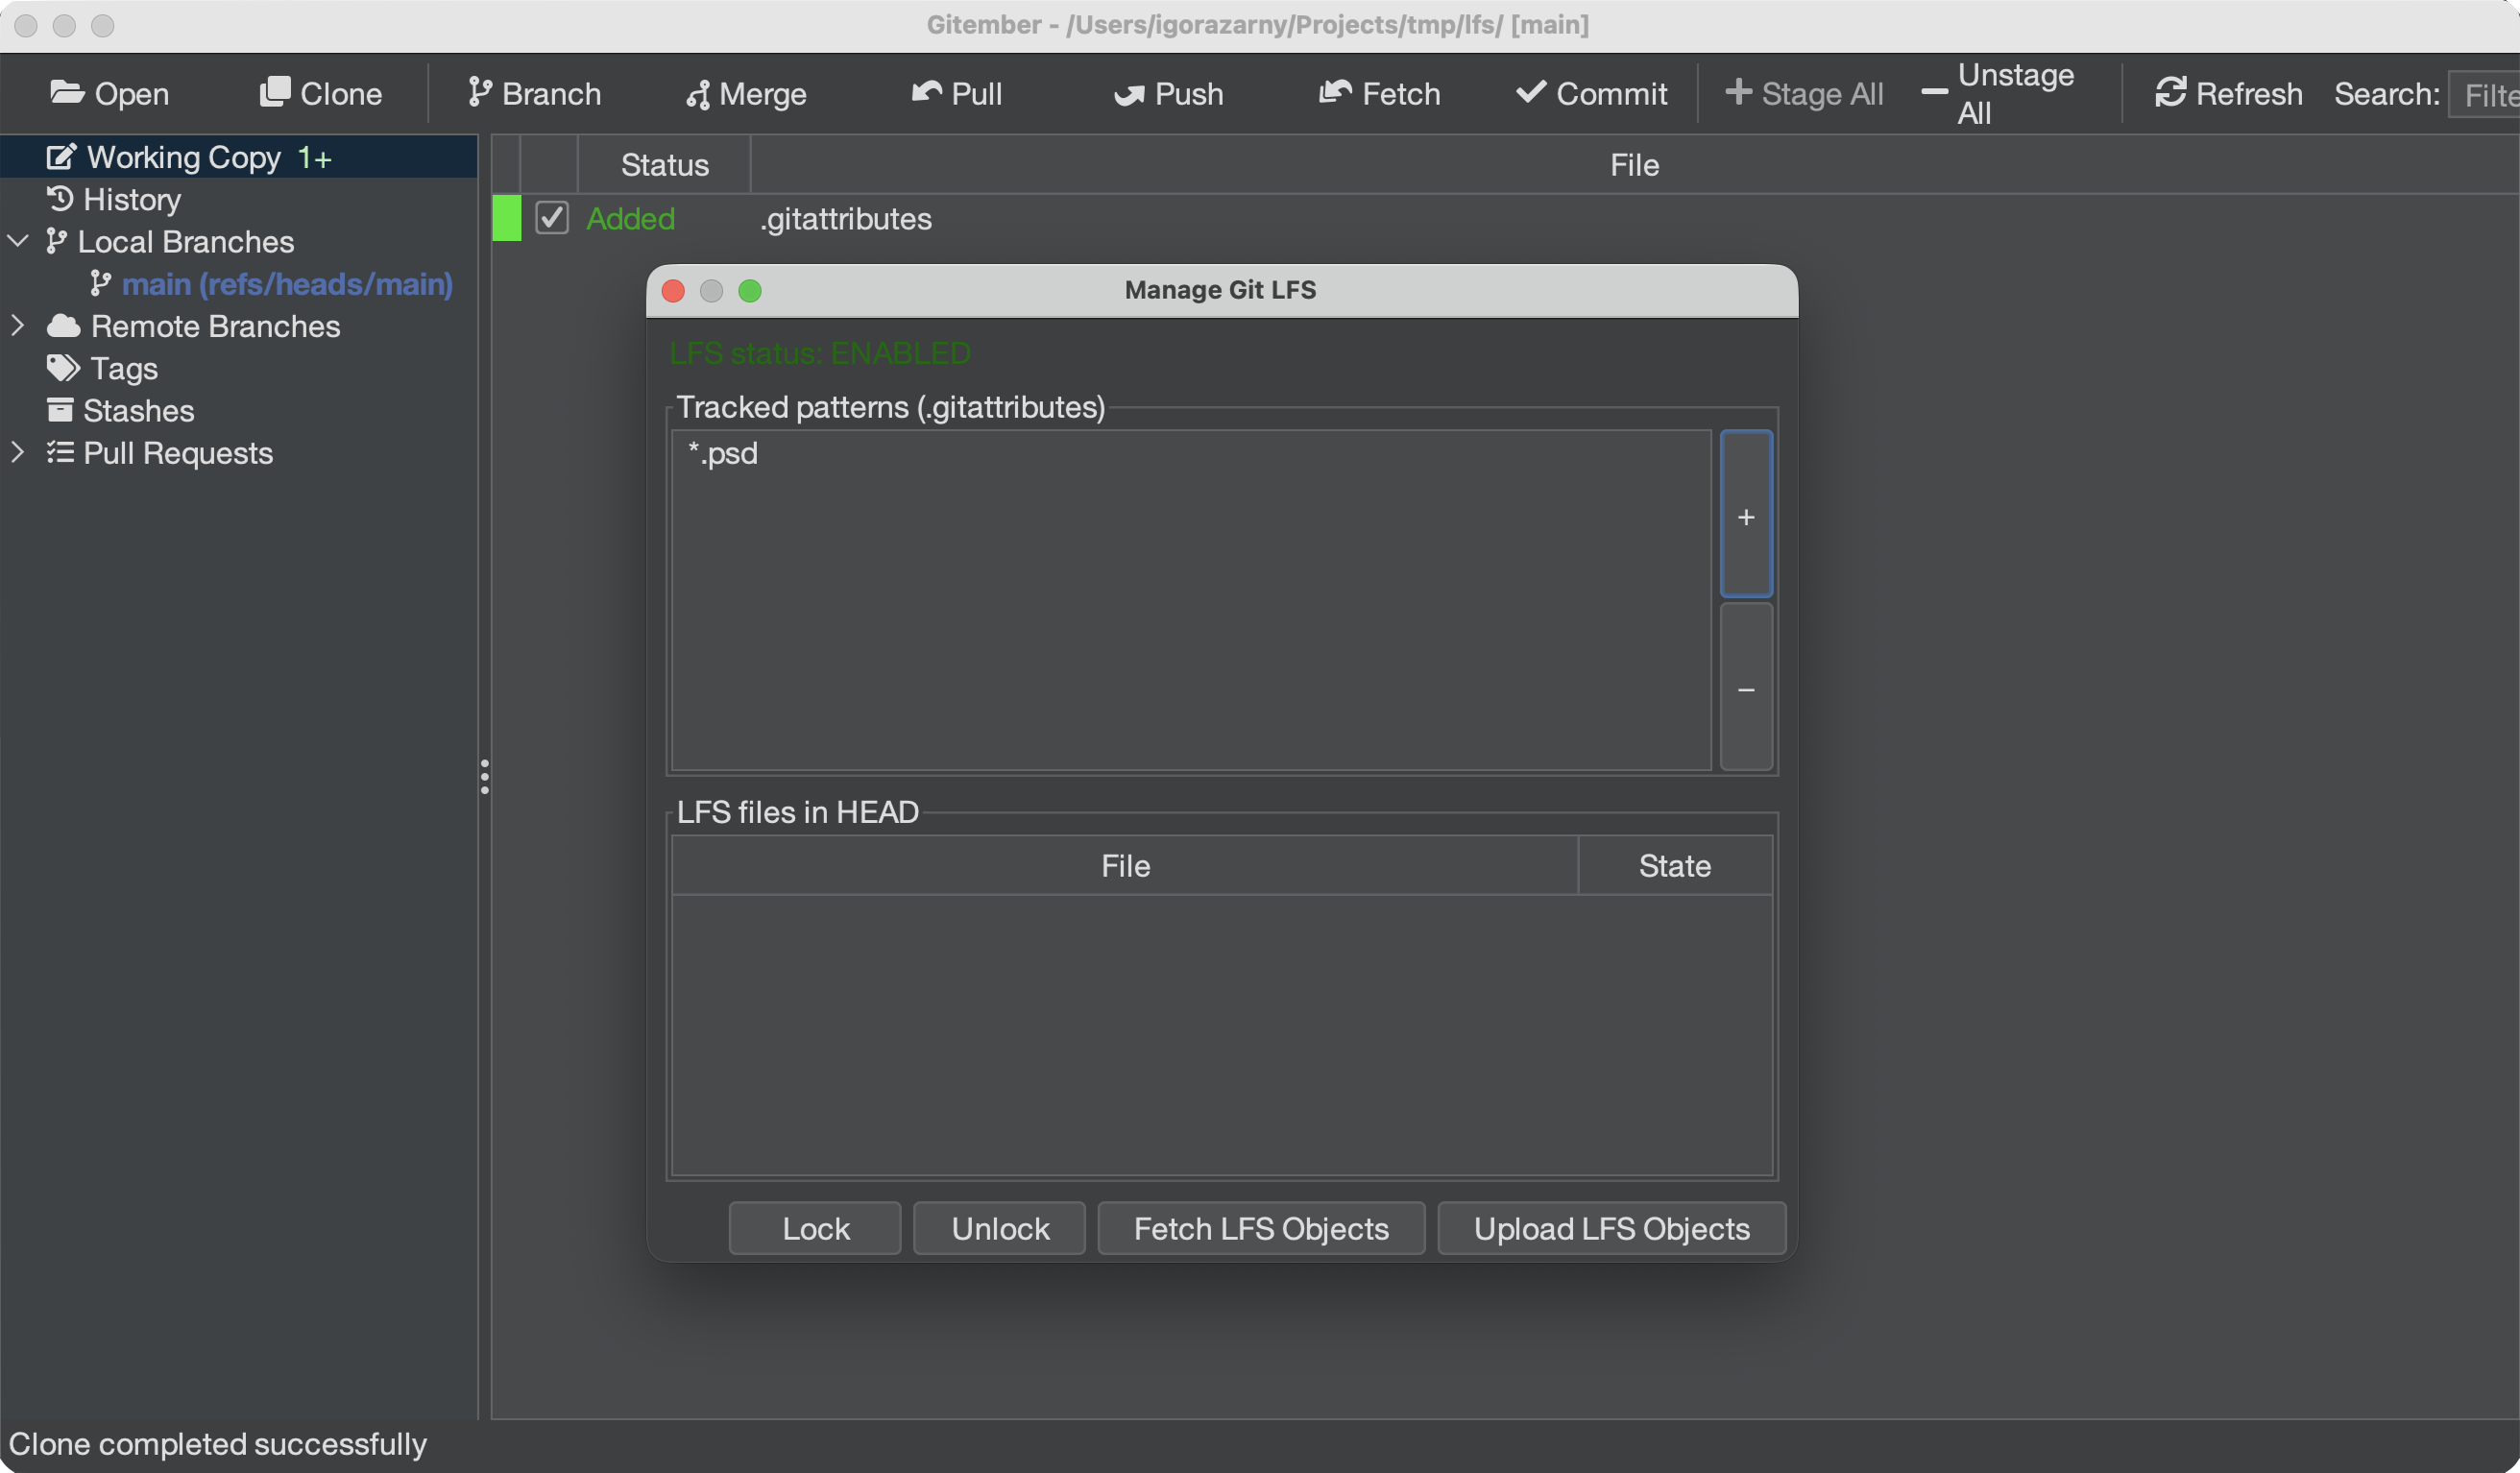
Task: Click the Lock button
Action: tap(815, 1228)
